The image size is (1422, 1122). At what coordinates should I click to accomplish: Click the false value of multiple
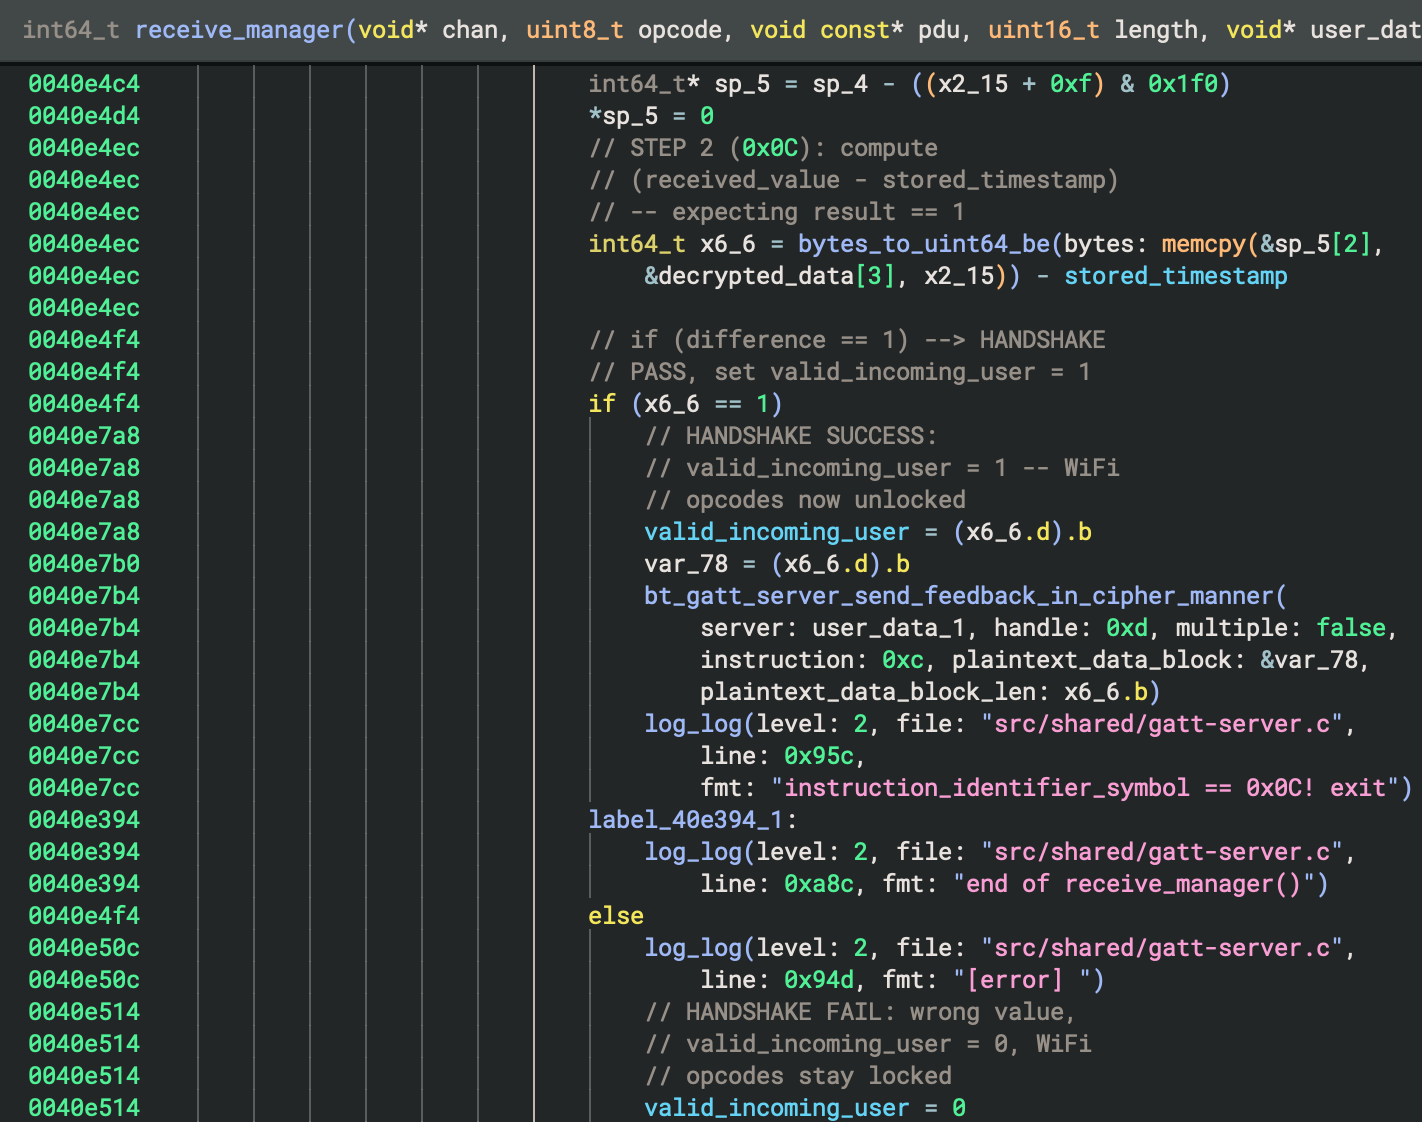coord(1351,628)
